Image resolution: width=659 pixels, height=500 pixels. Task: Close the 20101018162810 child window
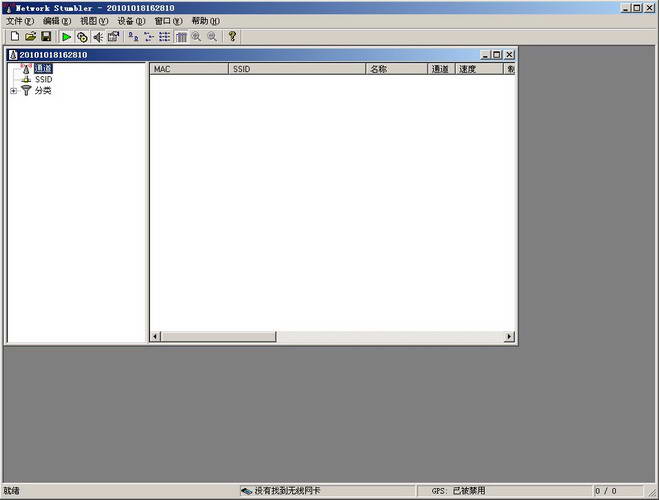pyautogui.click(x=509, y=55)
